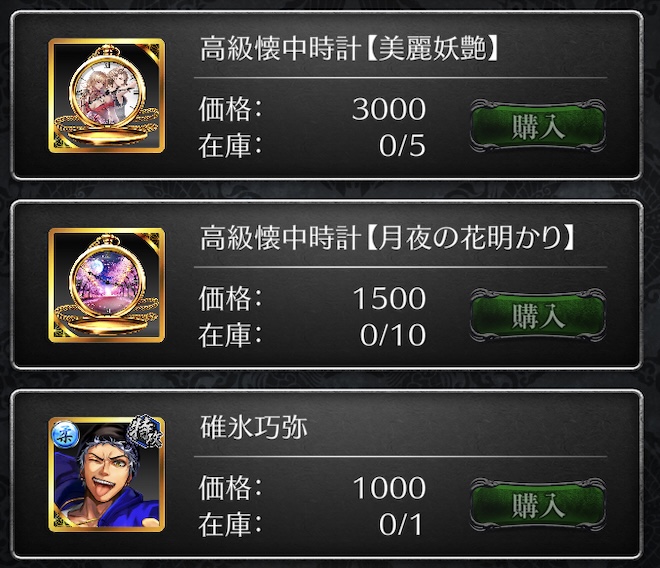The height and width of the screenshot is (568, 660).
Task: Click the 1000 price value
Action: (389, 488)
